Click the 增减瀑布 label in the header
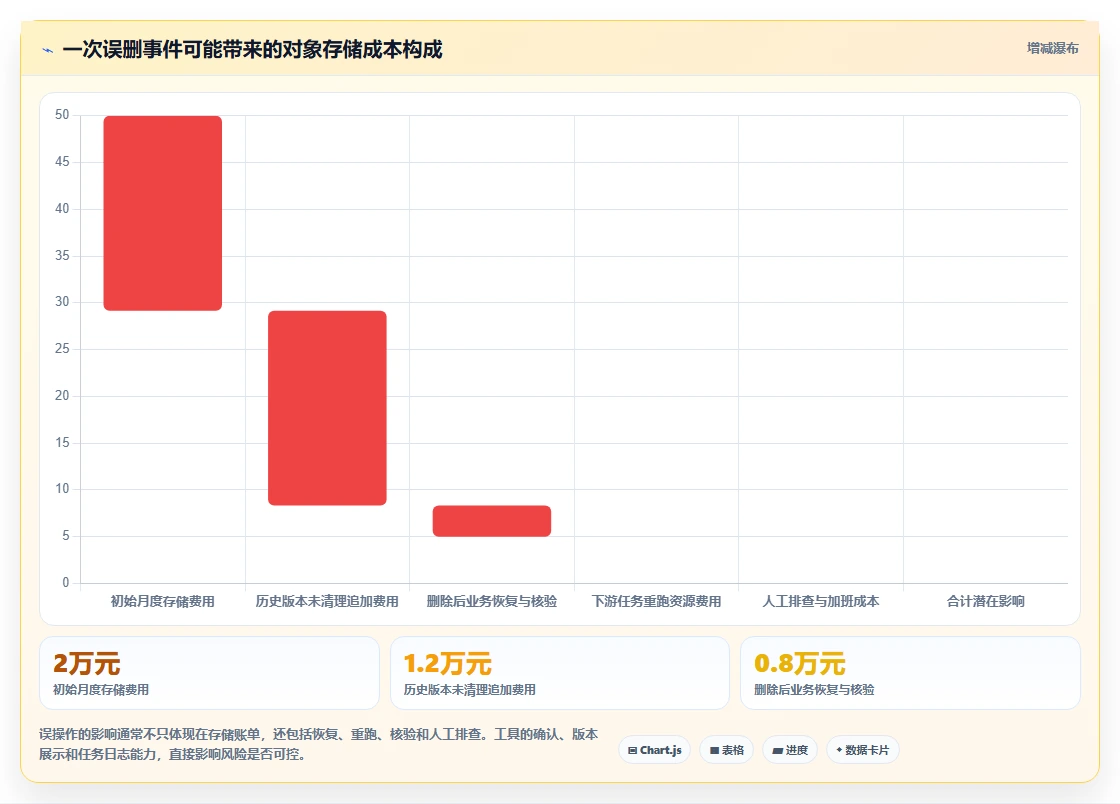The height and width of the screenshot is (804, 1120). 1053,48
